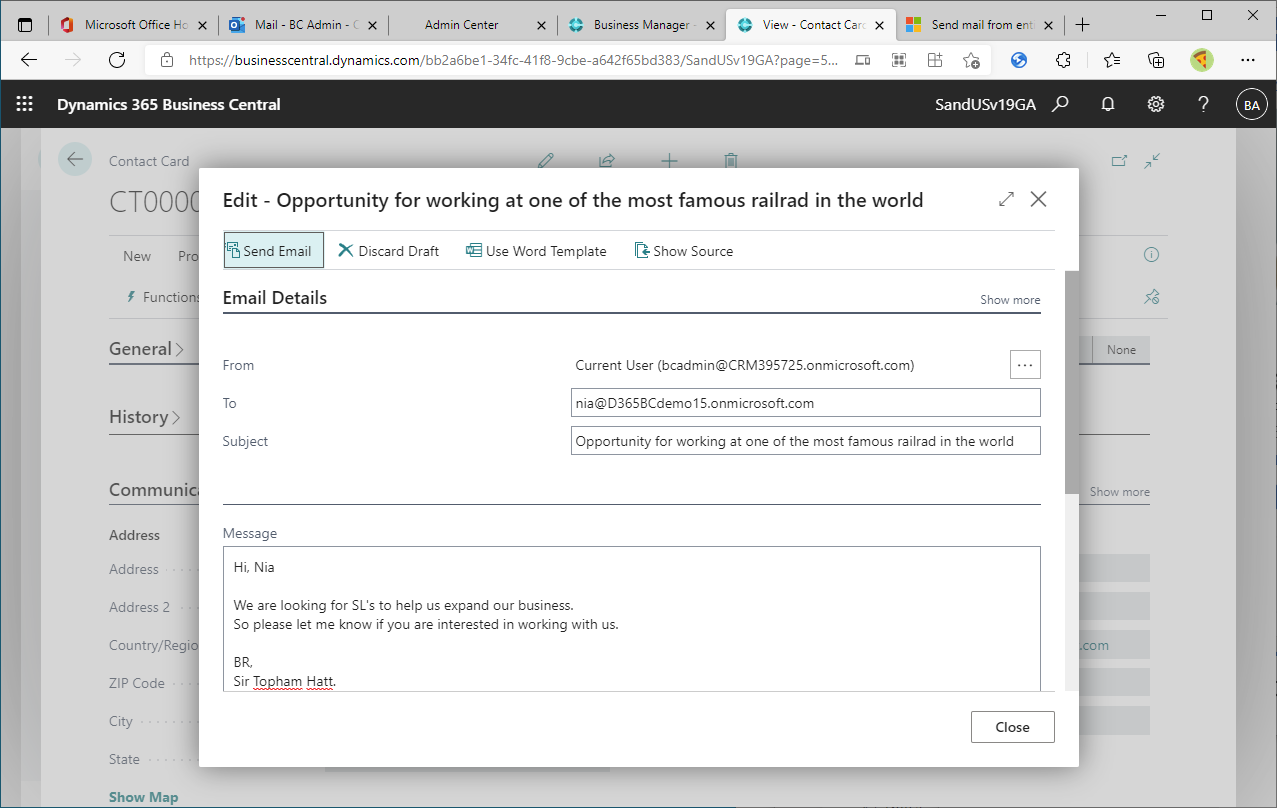Open the notifications bell in the header

click(x=1107, y=103)
